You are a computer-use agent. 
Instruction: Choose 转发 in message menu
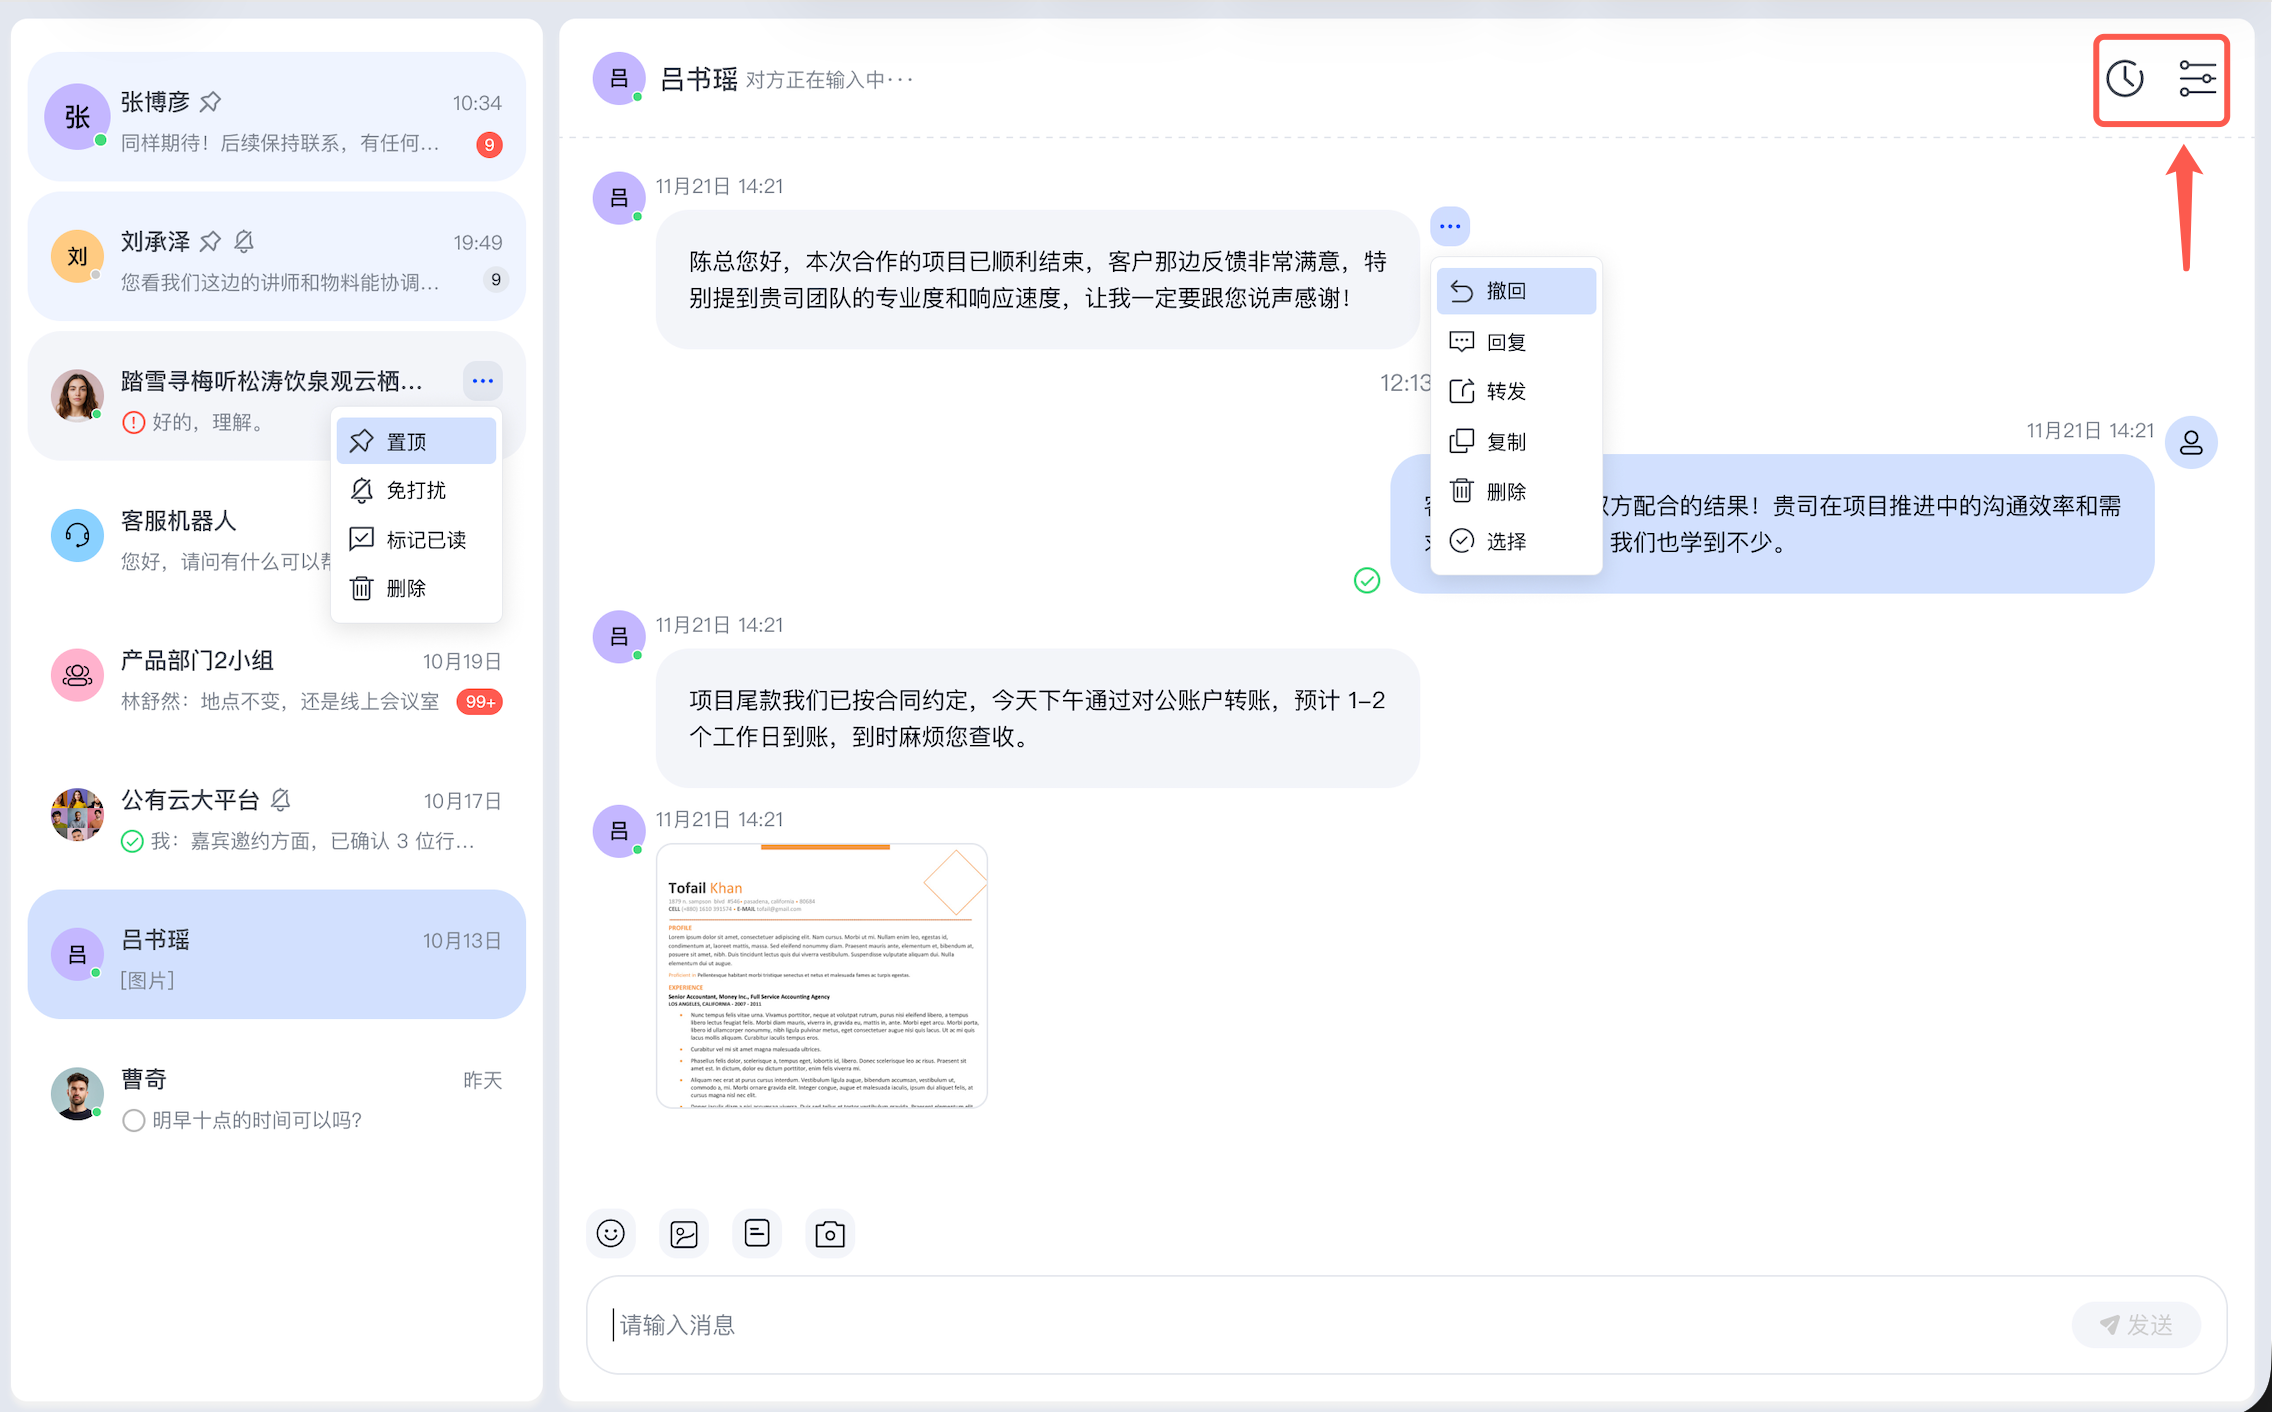click(1506, 391)
